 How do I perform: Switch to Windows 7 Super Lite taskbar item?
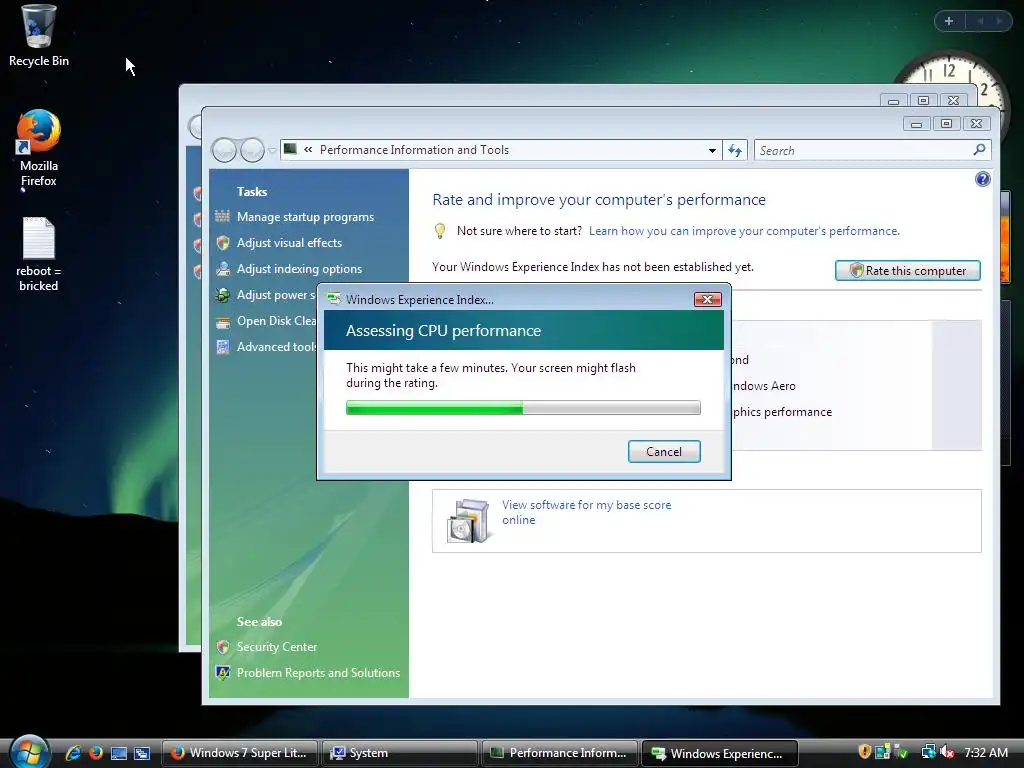239,753
